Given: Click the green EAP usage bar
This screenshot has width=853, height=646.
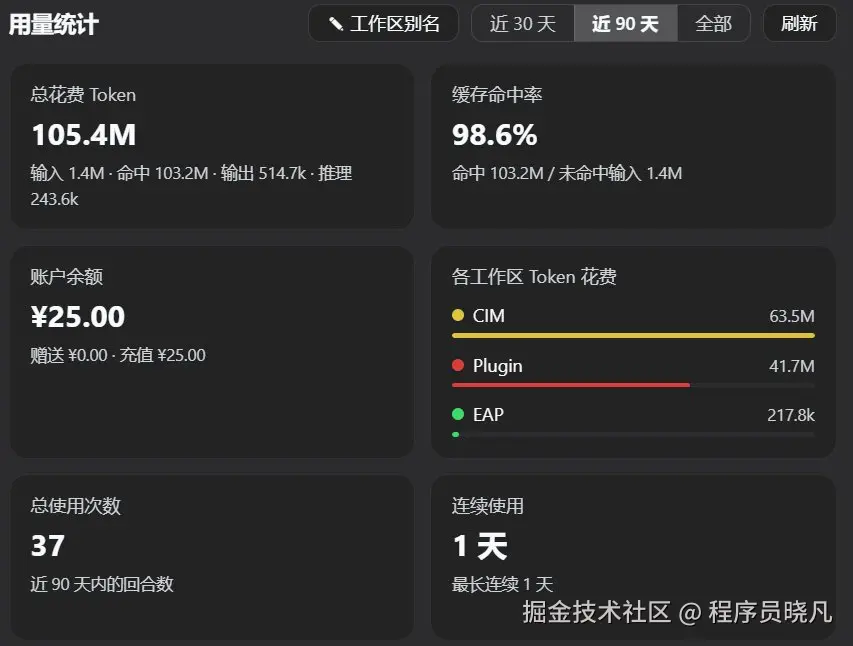Looking at the screenshot, I should (x=455, y=434).
